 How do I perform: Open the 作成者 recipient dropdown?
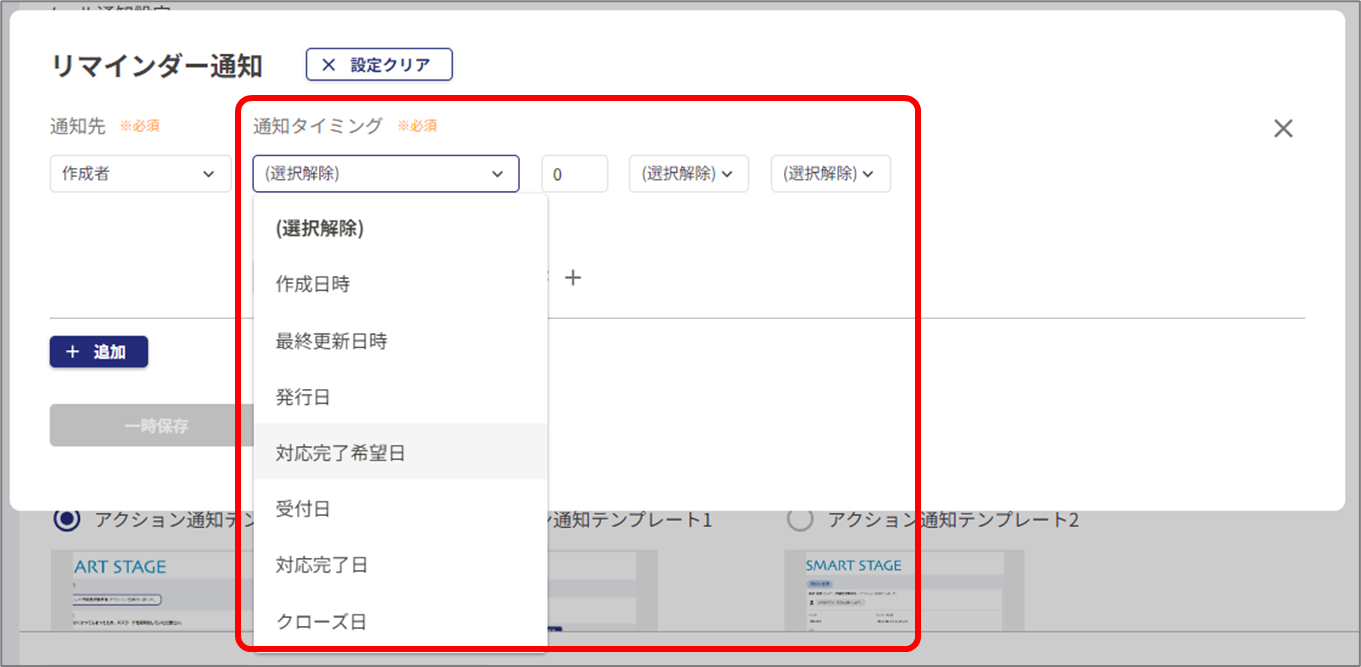(x=139, y=174)
